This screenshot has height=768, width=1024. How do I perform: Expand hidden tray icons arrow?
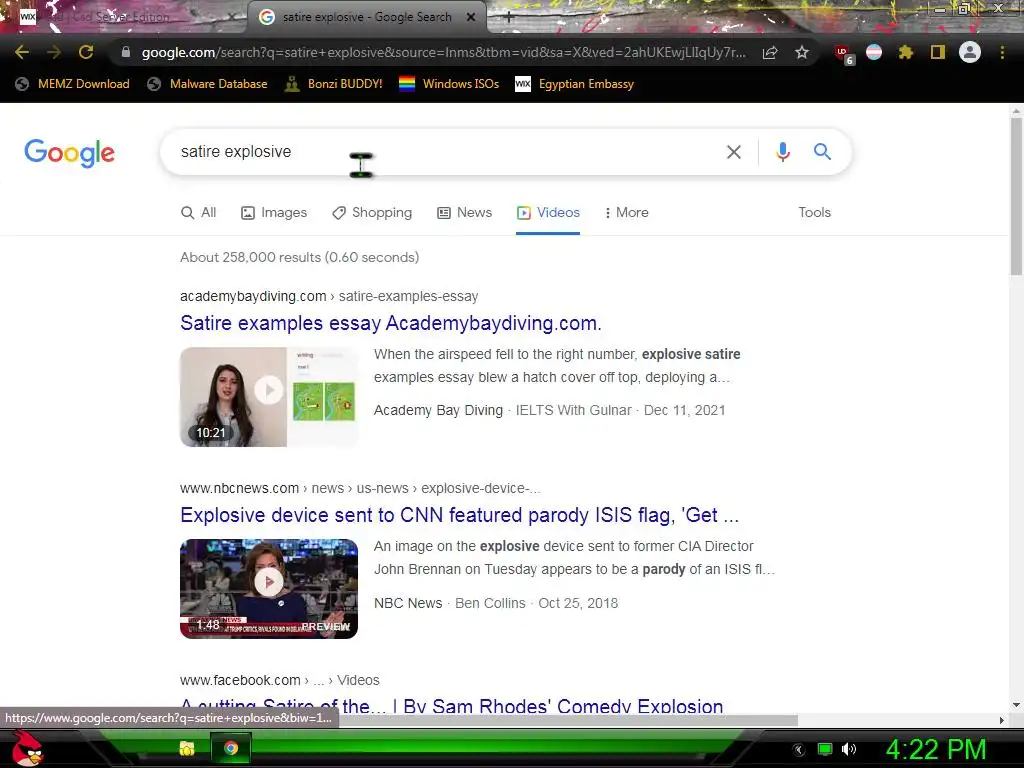[x=798, y=750]
